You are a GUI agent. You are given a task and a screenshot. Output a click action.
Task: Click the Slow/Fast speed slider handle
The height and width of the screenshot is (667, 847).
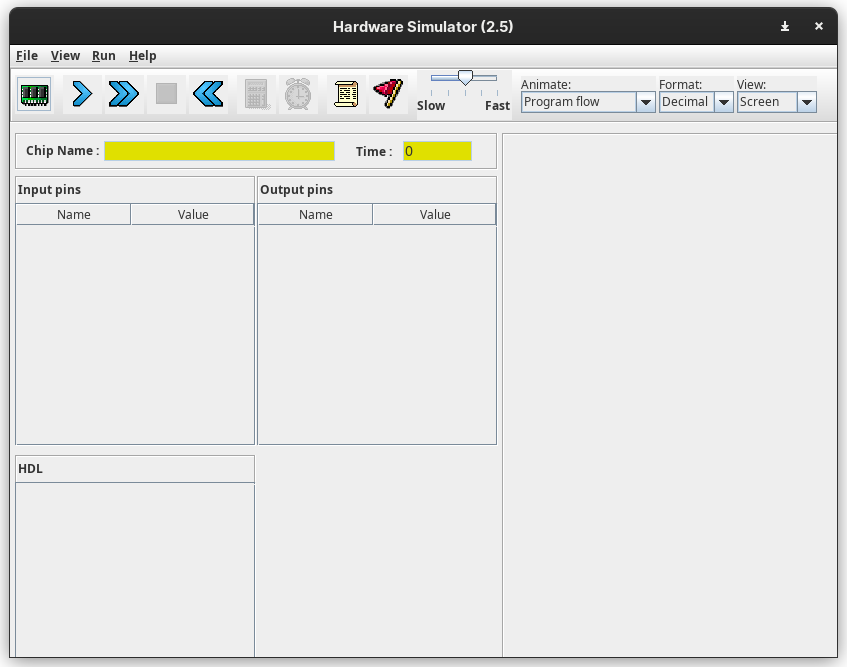[465, 77]
